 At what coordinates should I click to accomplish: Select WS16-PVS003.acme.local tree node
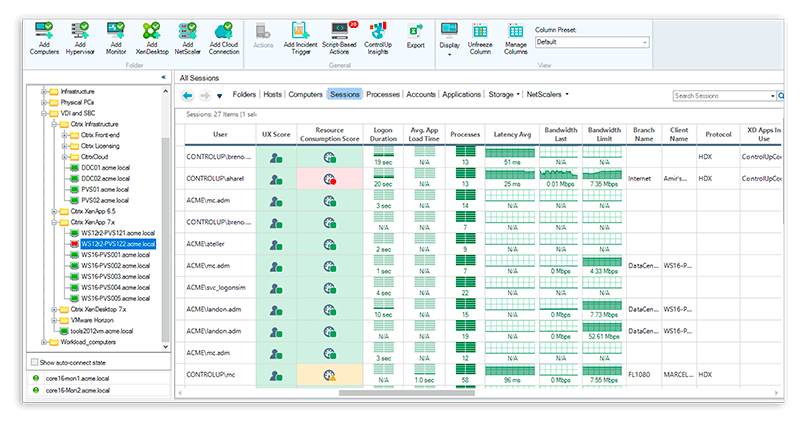click(x=115, y=276)
